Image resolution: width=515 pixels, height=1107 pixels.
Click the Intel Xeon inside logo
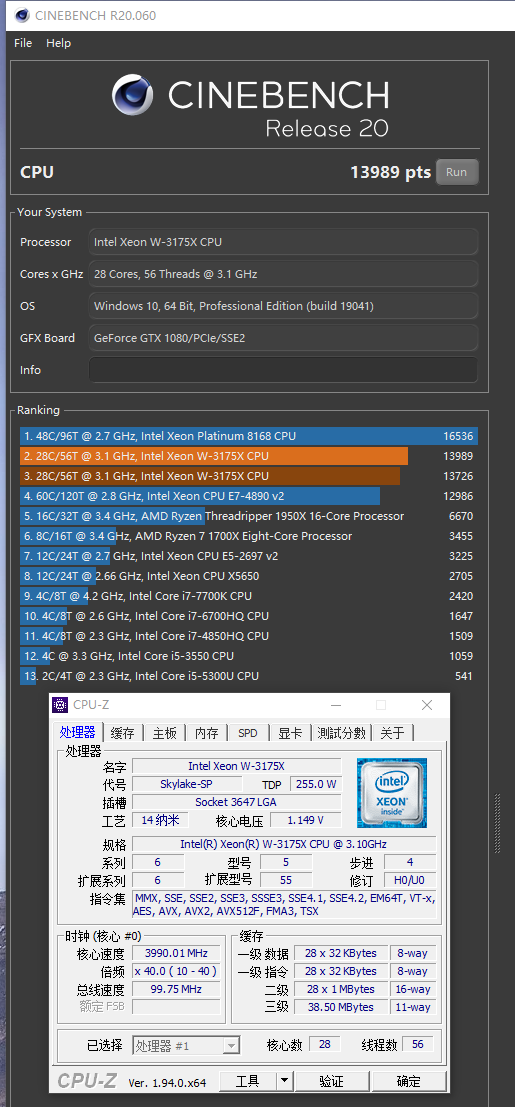(392, 793)
